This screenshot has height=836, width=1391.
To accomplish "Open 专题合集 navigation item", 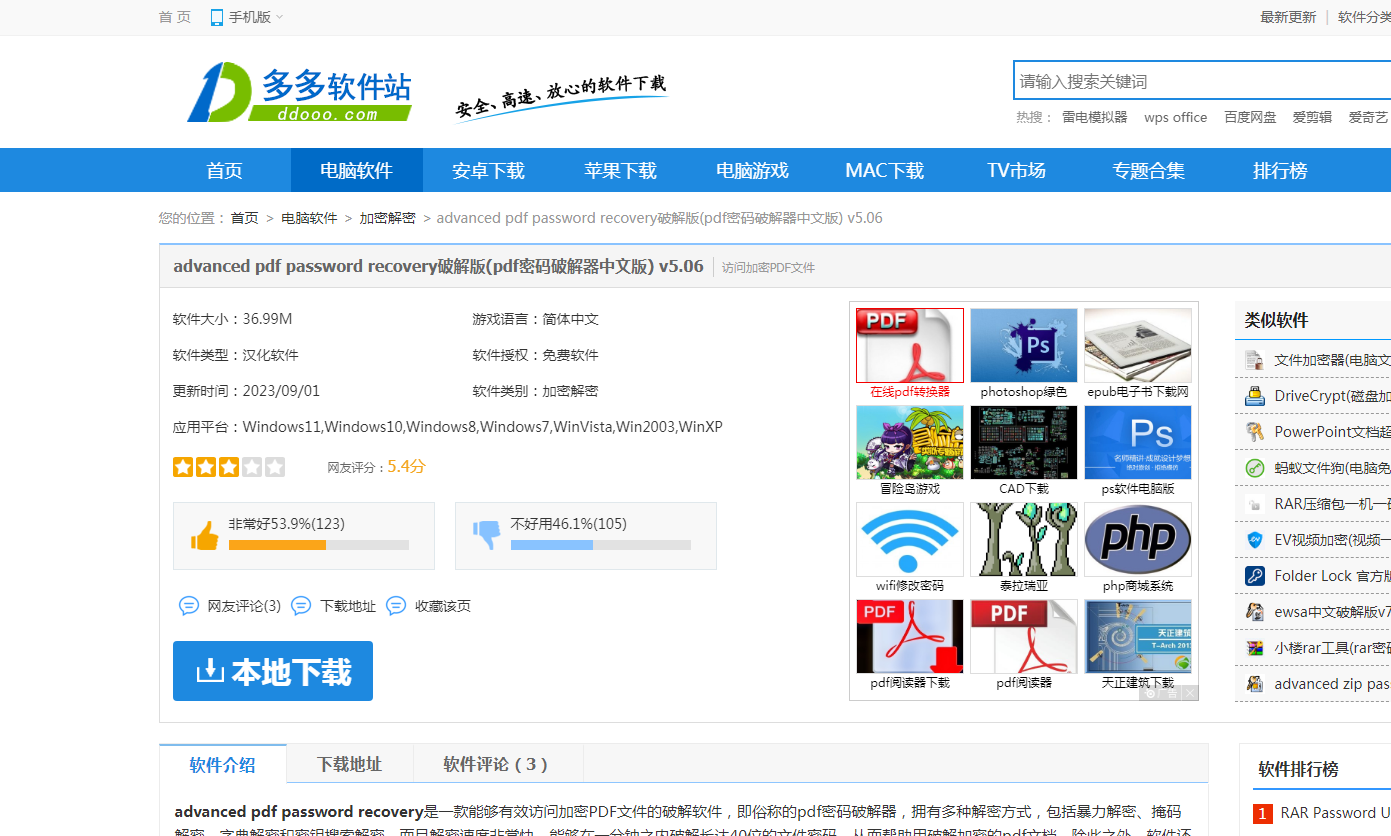I will [1149, 170].
